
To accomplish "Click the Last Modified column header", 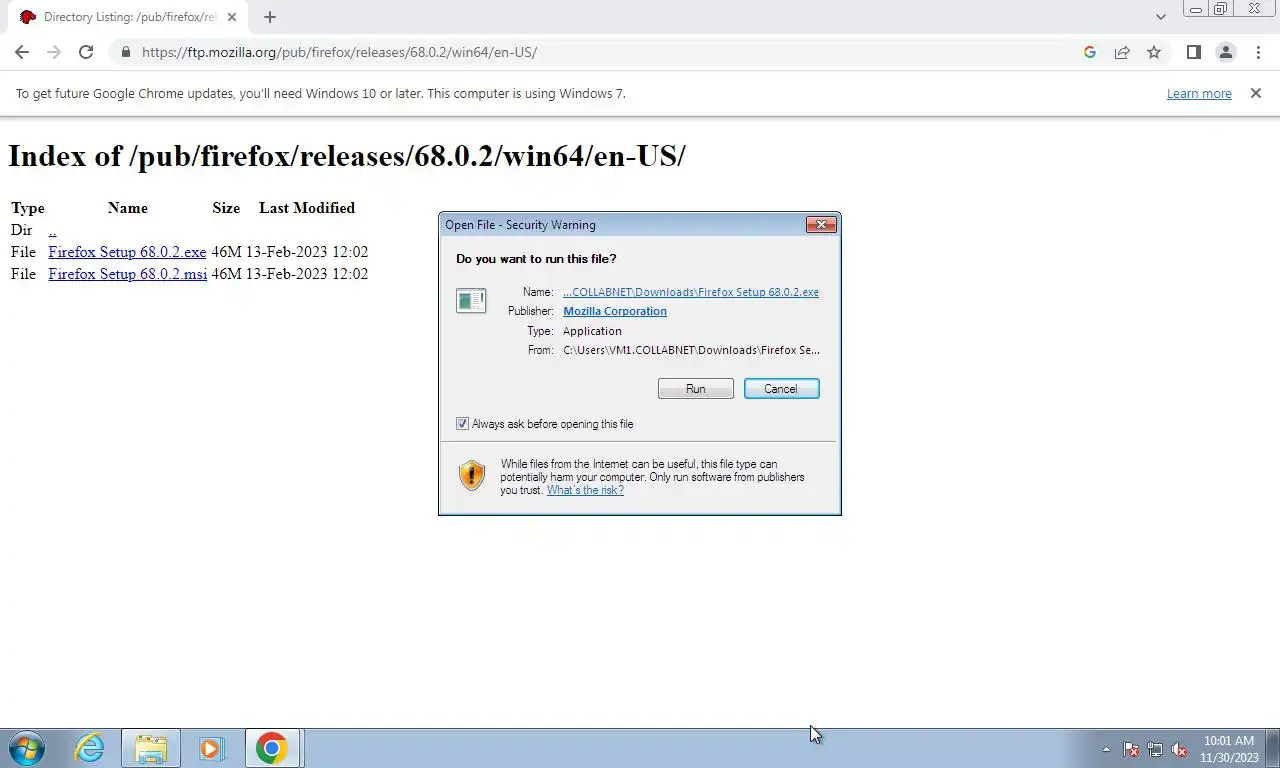I will pyautogui.click(x=307, y=208).
